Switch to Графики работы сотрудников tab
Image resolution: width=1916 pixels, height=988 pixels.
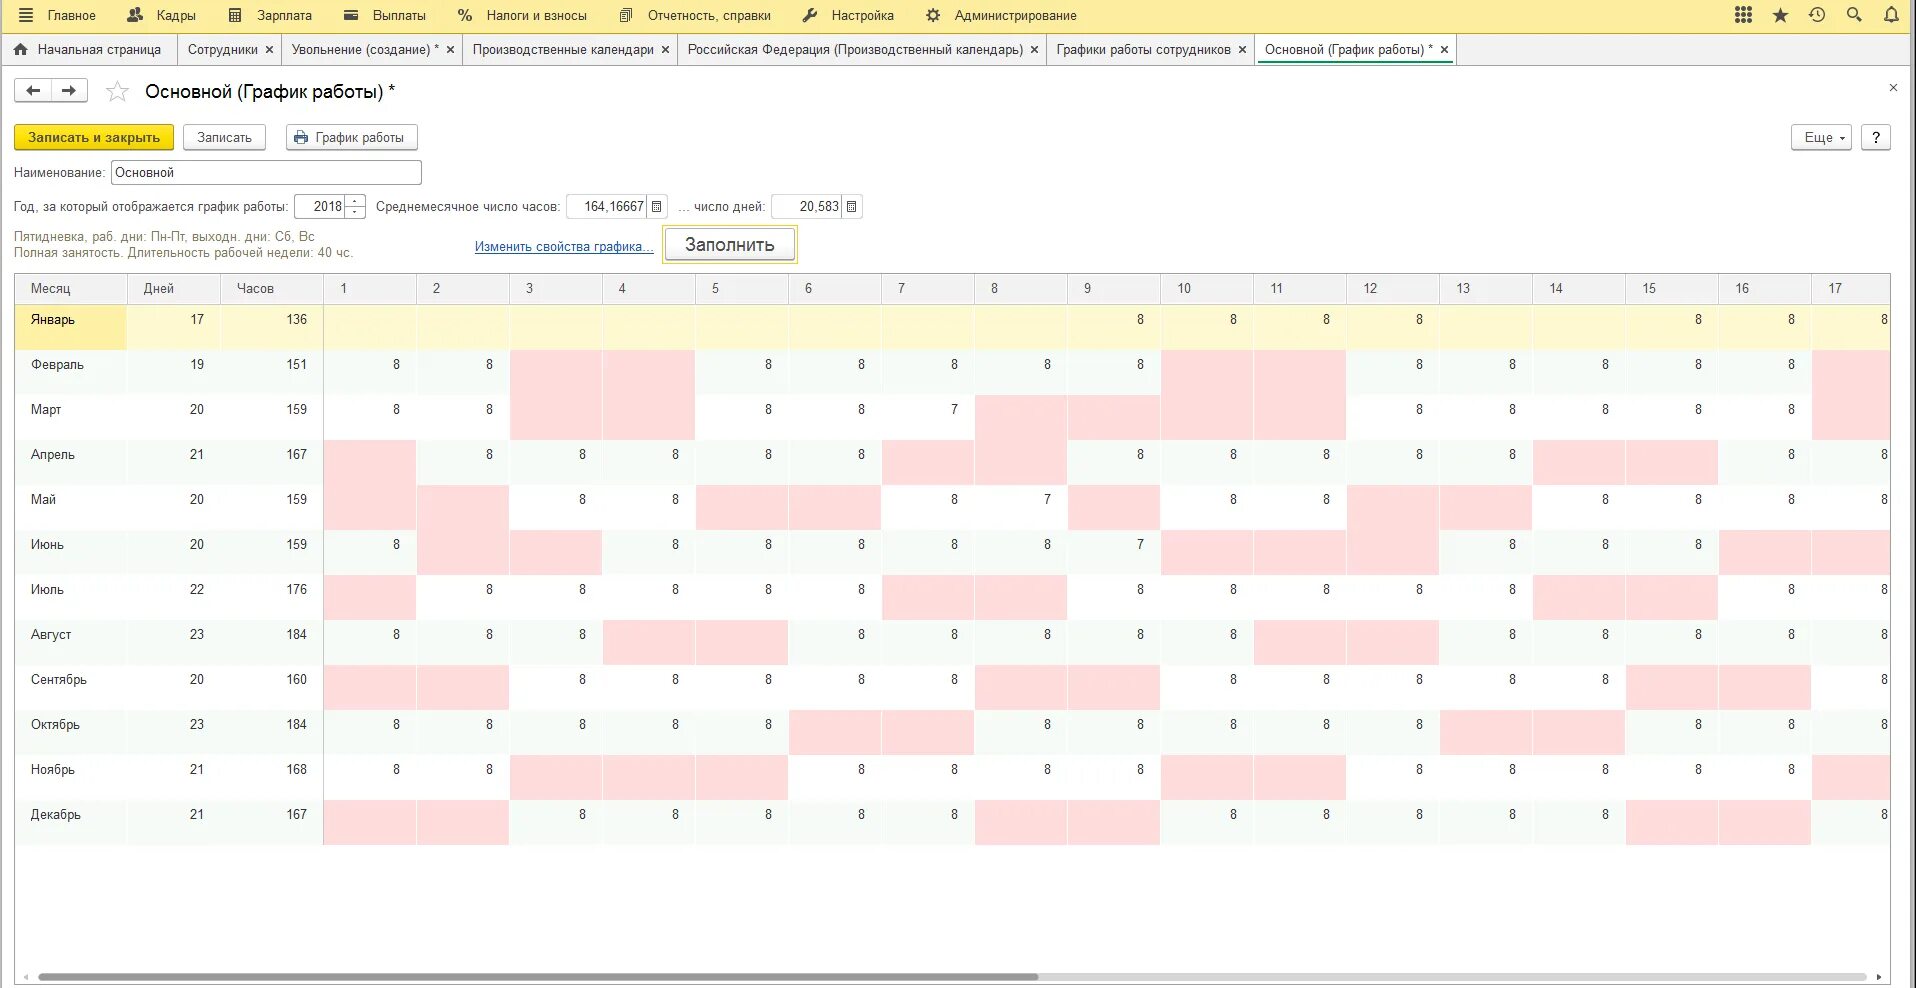tap(1143, 50)
